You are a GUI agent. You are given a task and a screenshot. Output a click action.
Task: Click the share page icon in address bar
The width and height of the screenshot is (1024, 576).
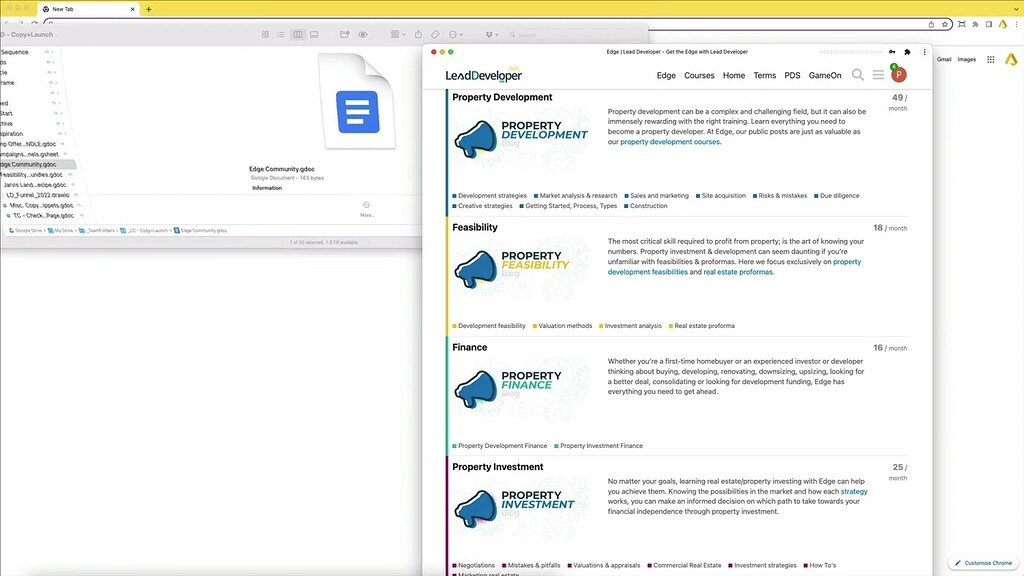931,24
